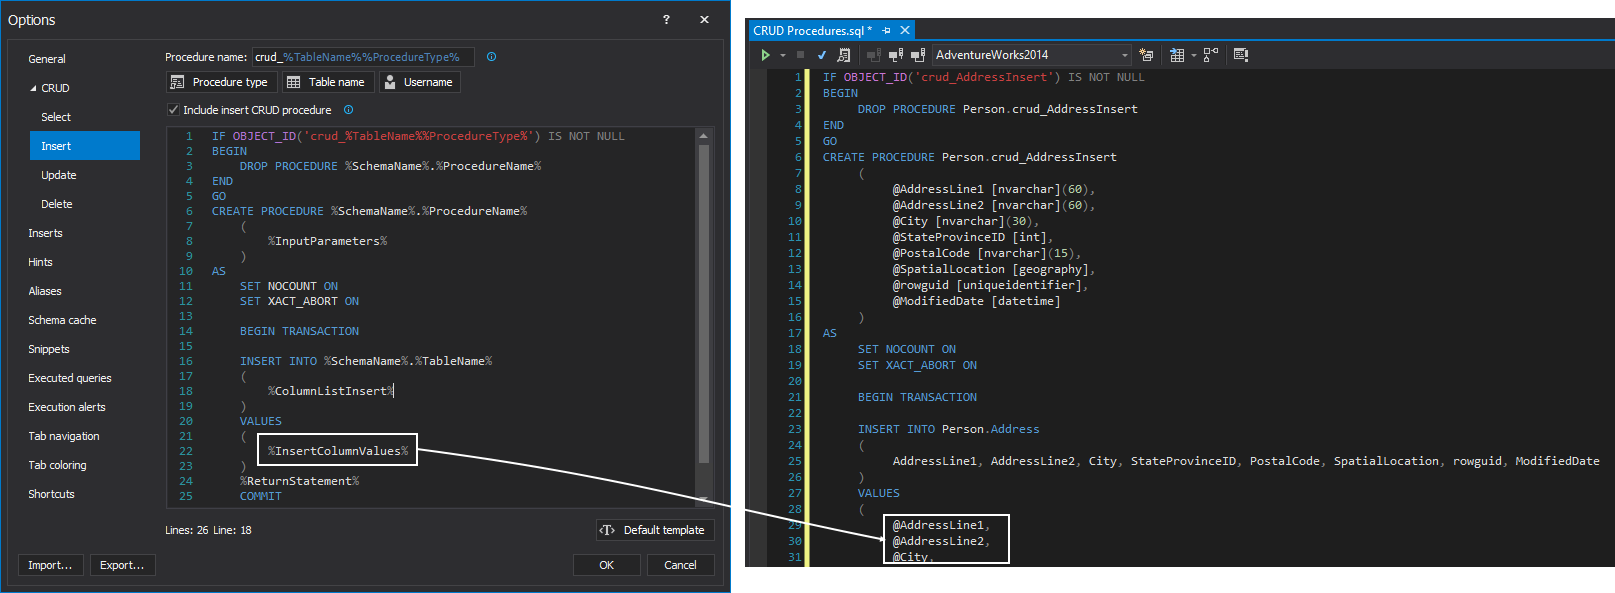The image size is (1615, 593).
Task: Click the display estimated execution plan icon
Action: point(844,55)
